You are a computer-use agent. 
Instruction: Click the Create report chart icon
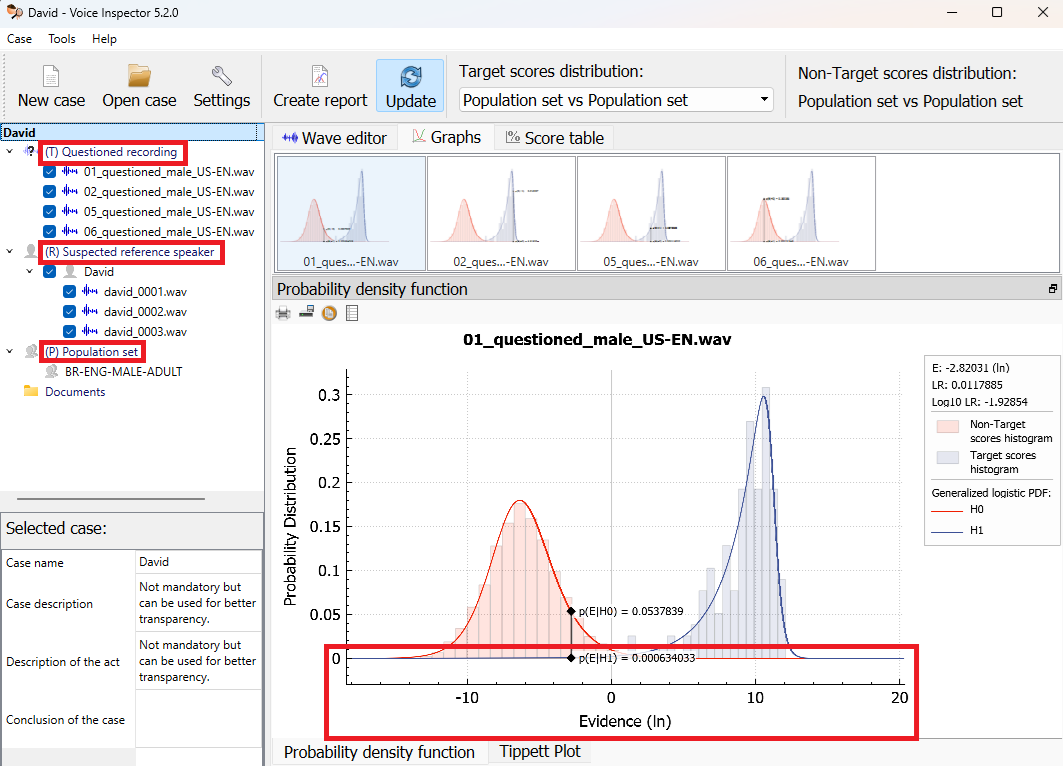tap(320, 76)
